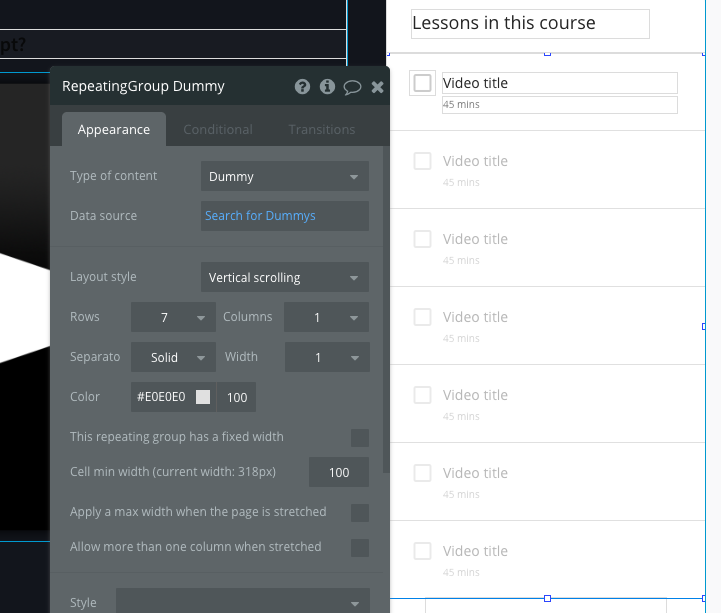
Task: Click the separator color swatch
Action: [x=203, y=397]
